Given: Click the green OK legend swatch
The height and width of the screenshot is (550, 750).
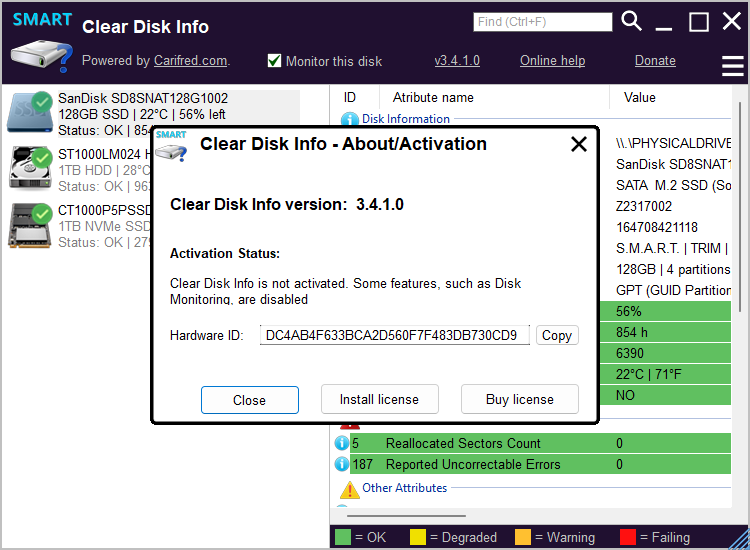Looking at the screenshot, I should (343, 537).
